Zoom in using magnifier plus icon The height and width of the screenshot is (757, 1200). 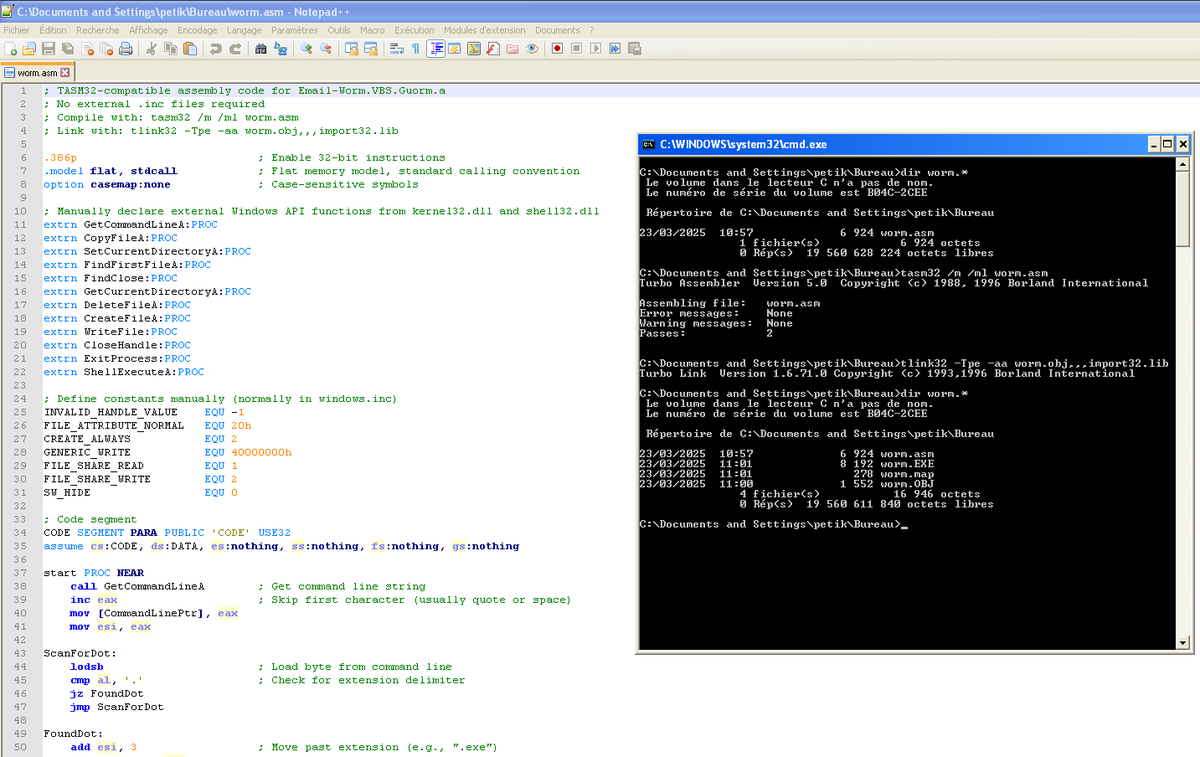[x=306, y=48]
